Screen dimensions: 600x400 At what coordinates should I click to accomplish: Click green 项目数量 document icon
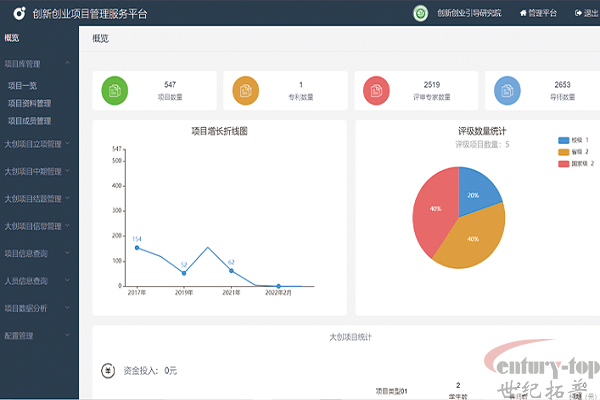tap(115, 91)
